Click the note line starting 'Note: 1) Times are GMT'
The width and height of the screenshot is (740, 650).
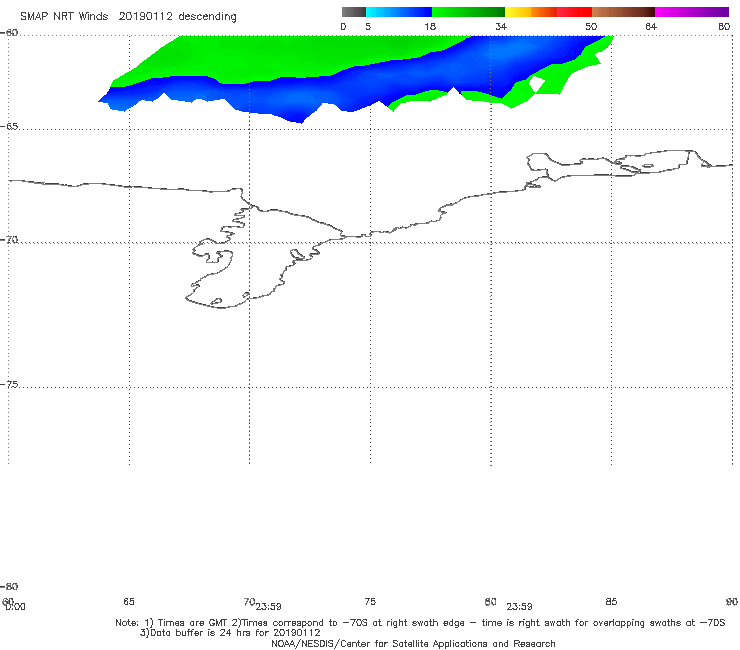(x=420, y=623)
